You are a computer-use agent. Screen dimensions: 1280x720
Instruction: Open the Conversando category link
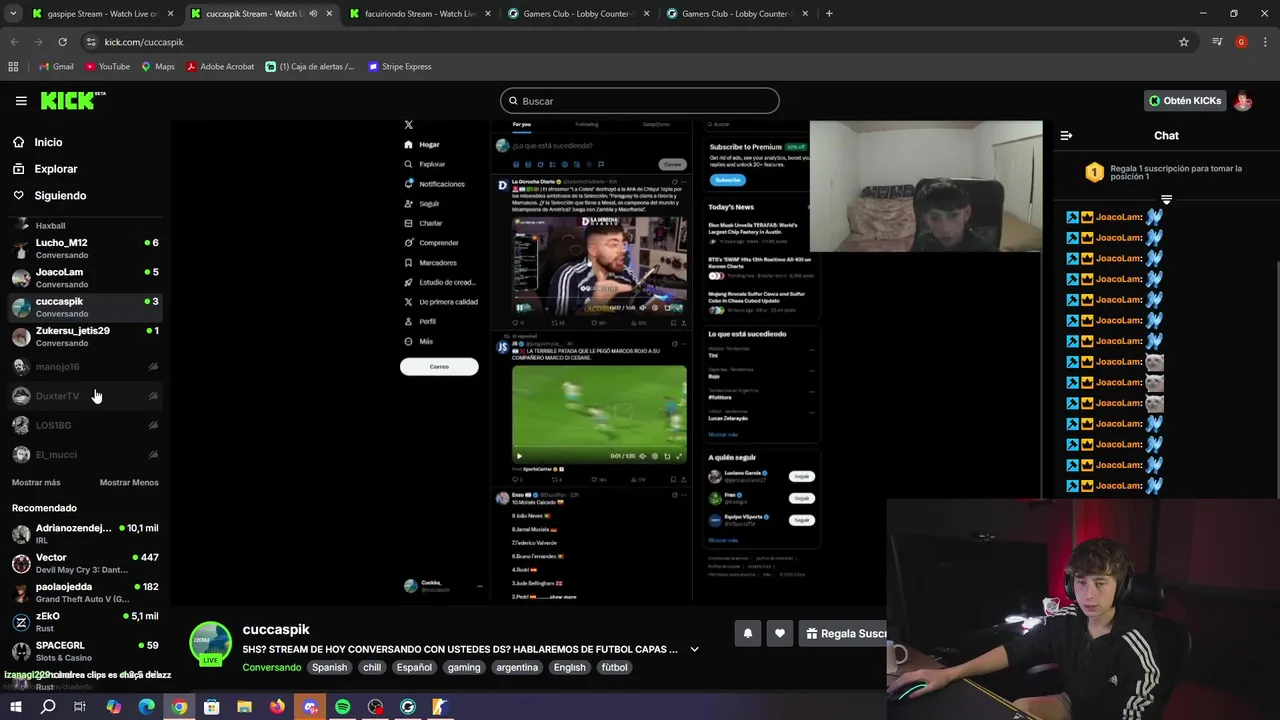[x=271, y=667]
